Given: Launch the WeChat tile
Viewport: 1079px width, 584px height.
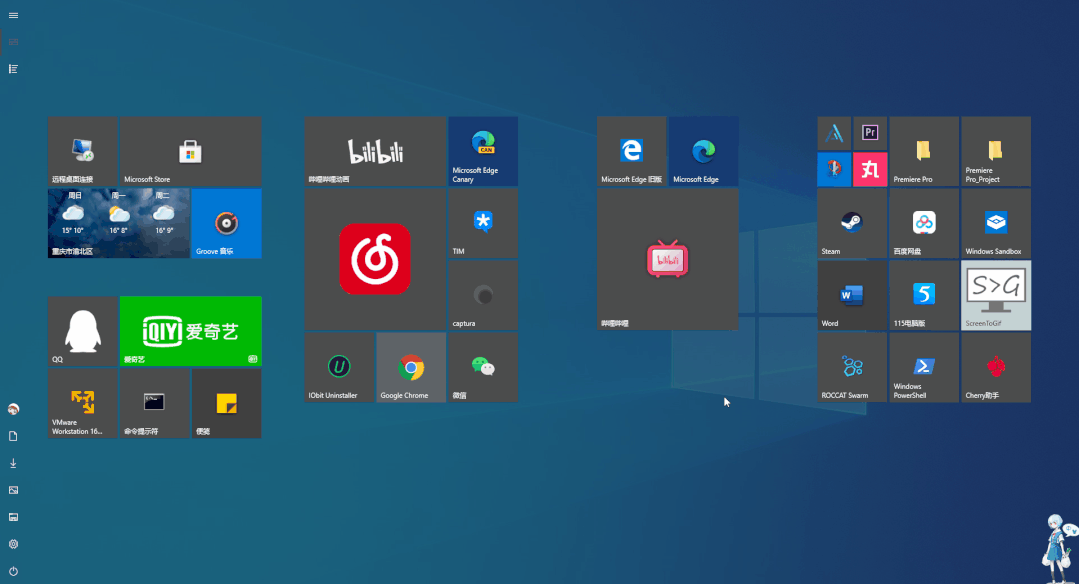Looking at the screenshot, I should [x=483, y=367].
